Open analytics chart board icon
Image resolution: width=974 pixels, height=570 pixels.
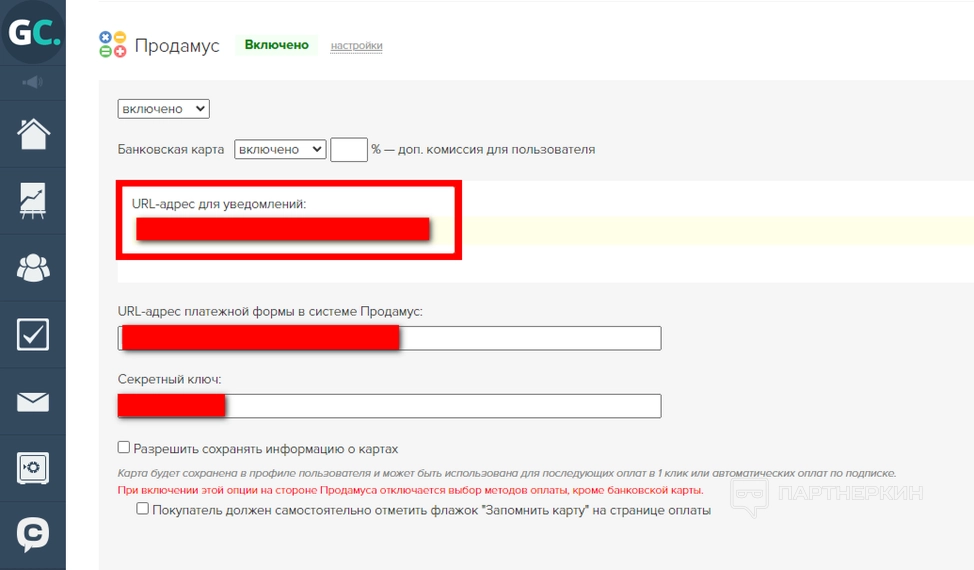click(33, 201)
